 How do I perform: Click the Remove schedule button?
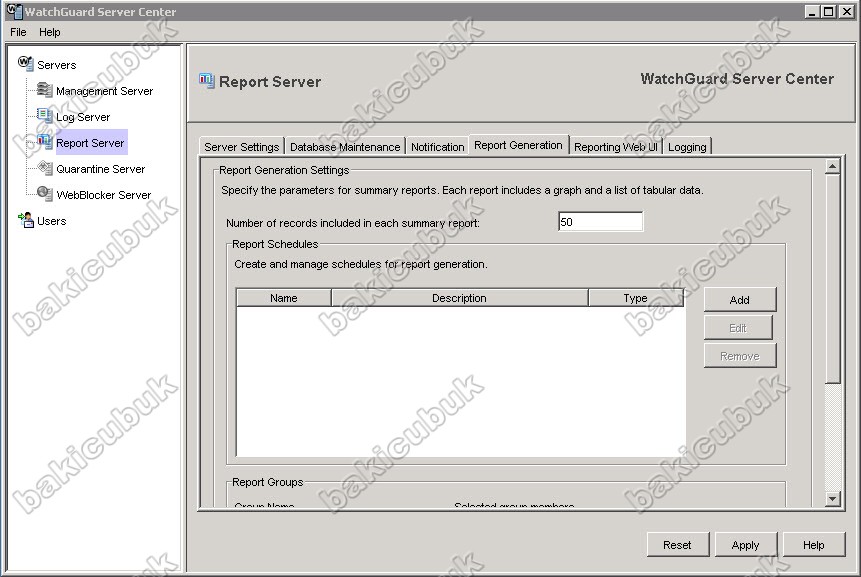(x=740, y=356)
